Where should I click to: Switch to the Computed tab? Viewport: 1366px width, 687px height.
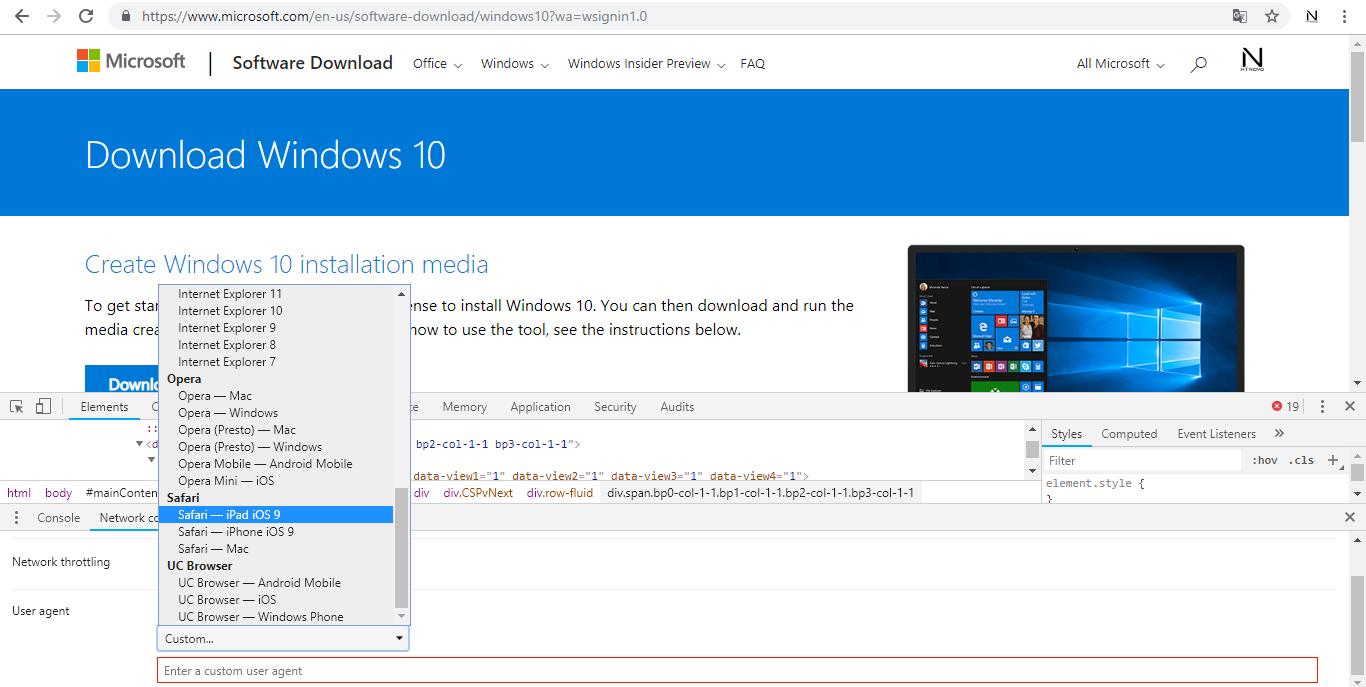1129,433
